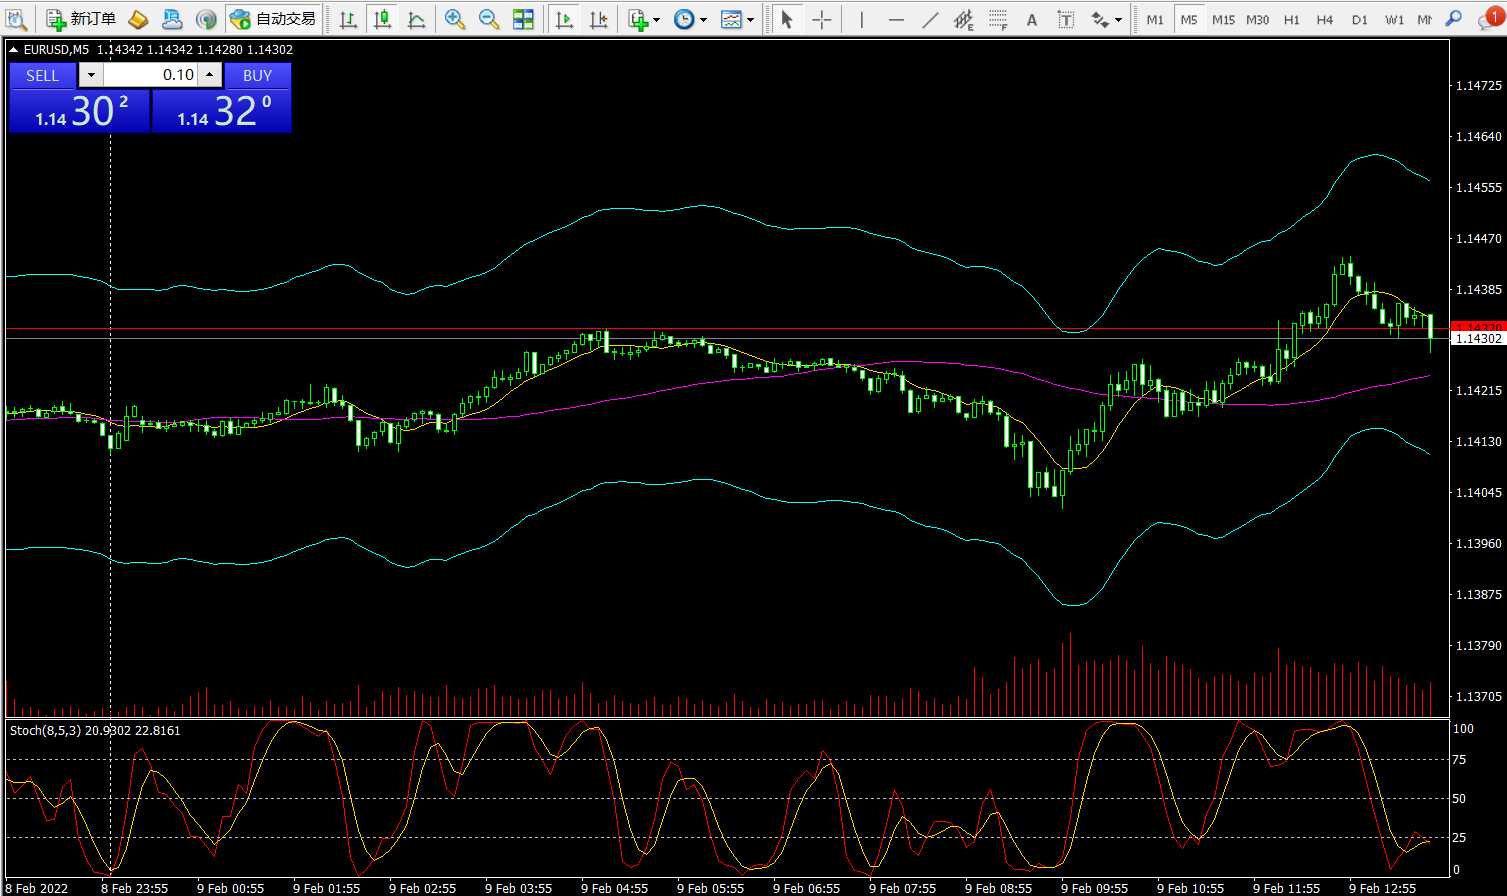Switch to W1 timeframe
Viewport: 1507px width, 896px height.
point(1395,19)
